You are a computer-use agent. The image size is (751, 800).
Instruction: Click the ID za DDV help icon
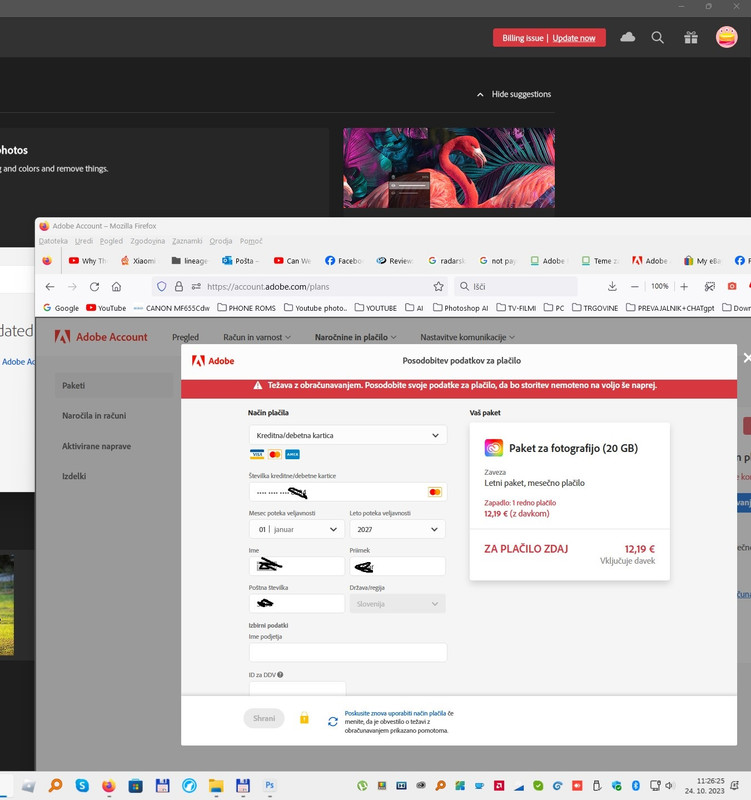pos(280,674)
